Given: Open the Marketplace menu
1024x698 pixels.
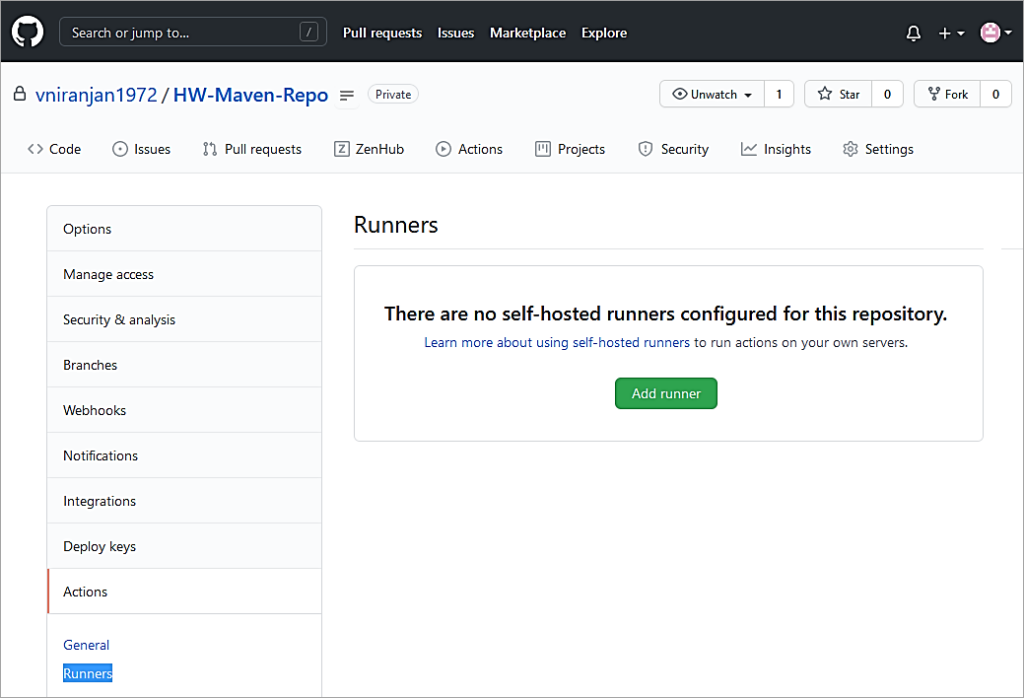Looking at the screenshot, I should pyautogui.click(x=527, y=32).
